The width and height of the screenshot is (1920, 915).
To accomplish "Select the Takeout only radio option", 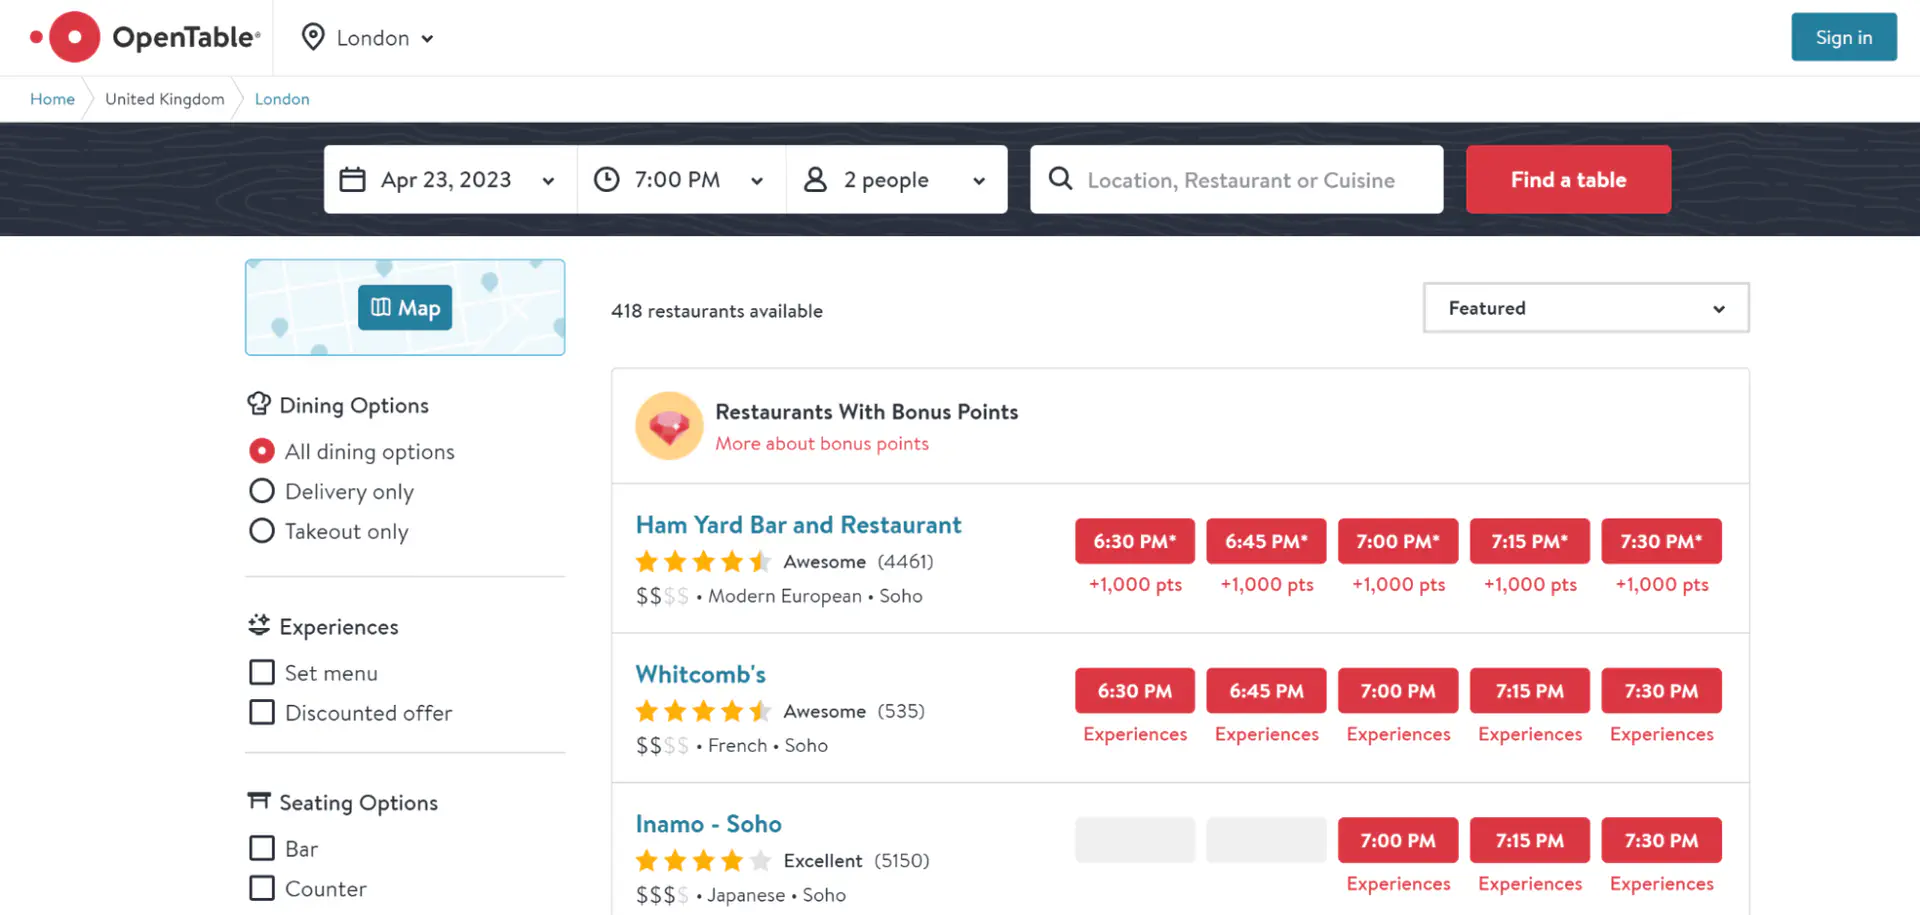I will point(262,531).
